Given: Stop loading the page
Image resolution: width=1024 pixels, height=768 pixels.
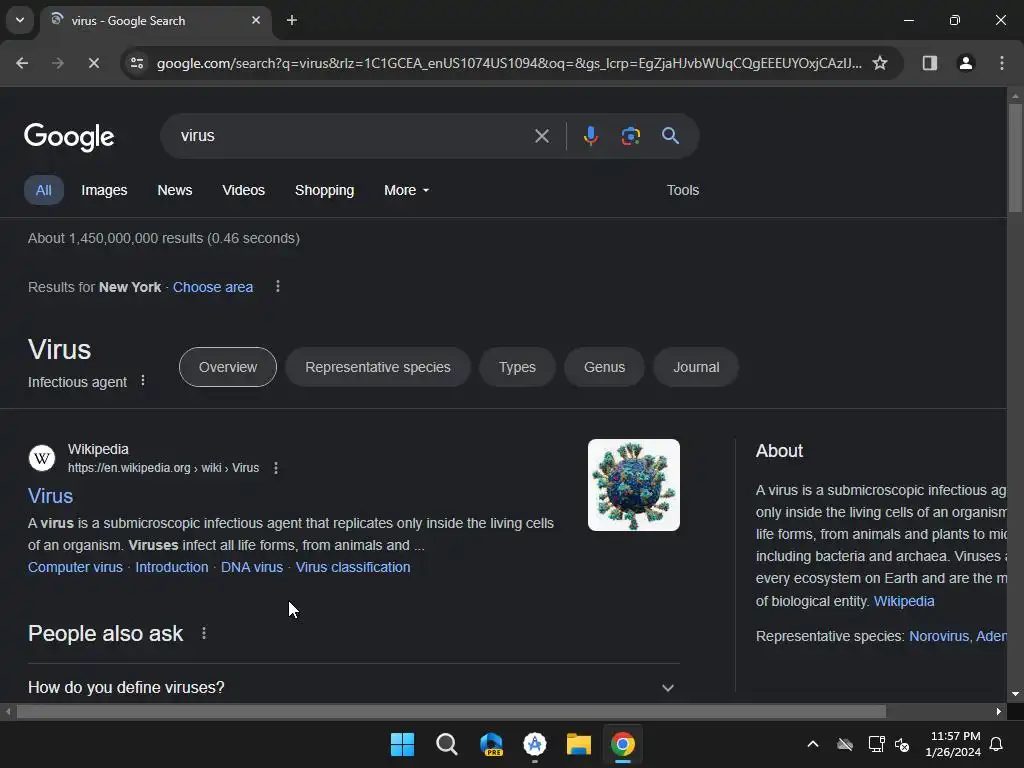Looking at the screenshot, I should pyautogui.click(x=93, y=63).
